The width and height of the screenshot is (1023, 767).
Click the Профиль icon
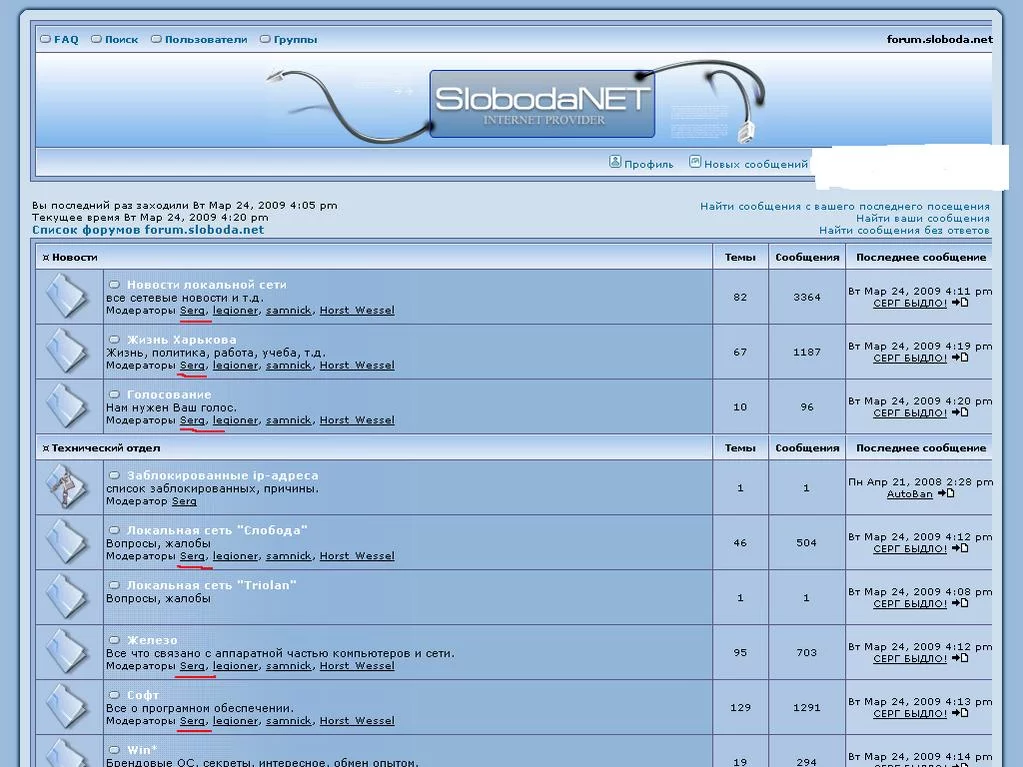pos(615,162)
